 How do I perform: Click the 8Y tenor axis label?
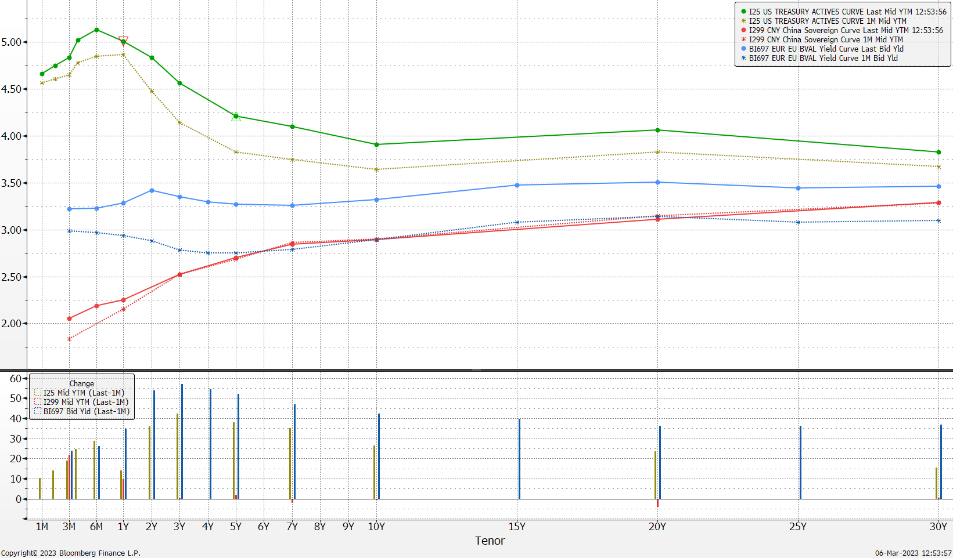click(x=320, y=526)
